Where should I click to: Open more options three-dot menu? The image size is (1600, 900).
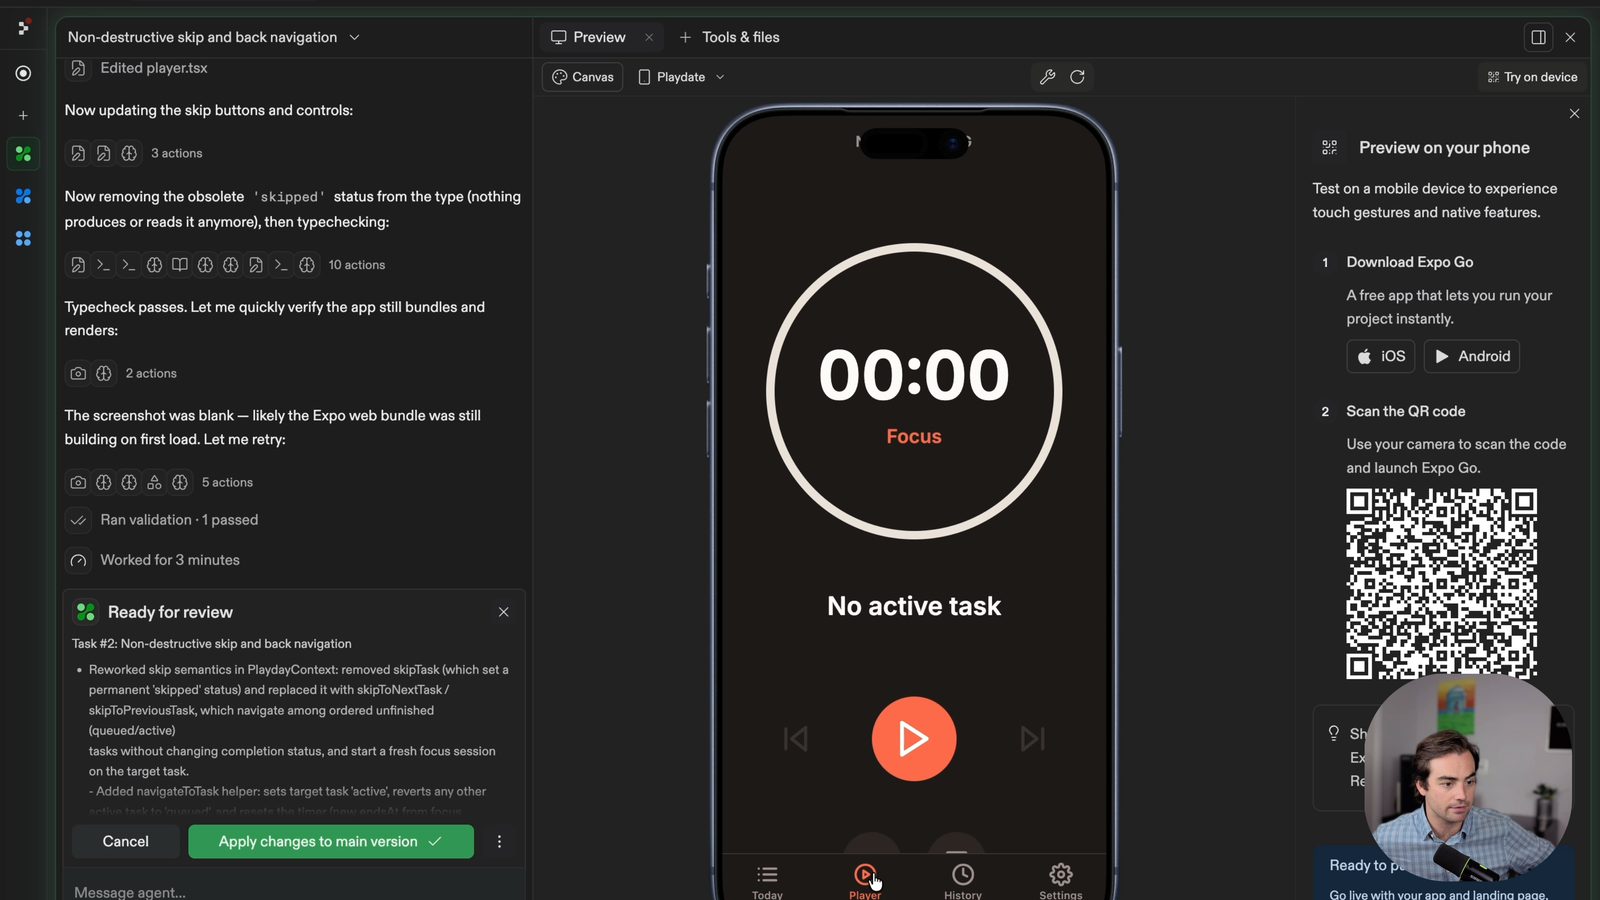point(499,842)
